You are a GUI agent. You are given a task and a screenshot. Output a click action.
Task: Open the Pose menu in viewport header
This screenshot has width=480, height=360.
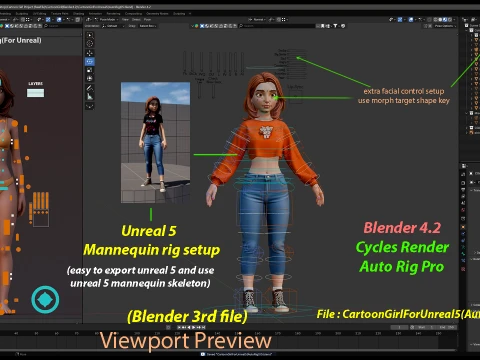point(147,20)
